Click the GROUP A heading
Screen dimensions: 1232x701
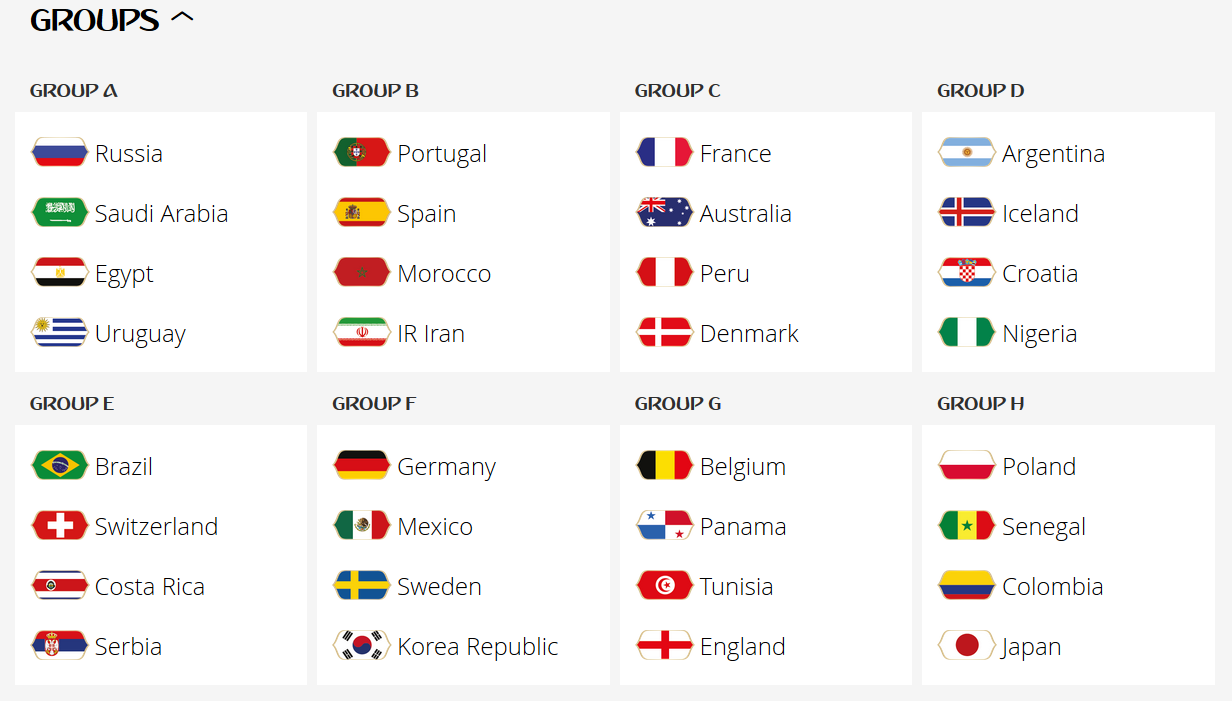coord(74,91)
